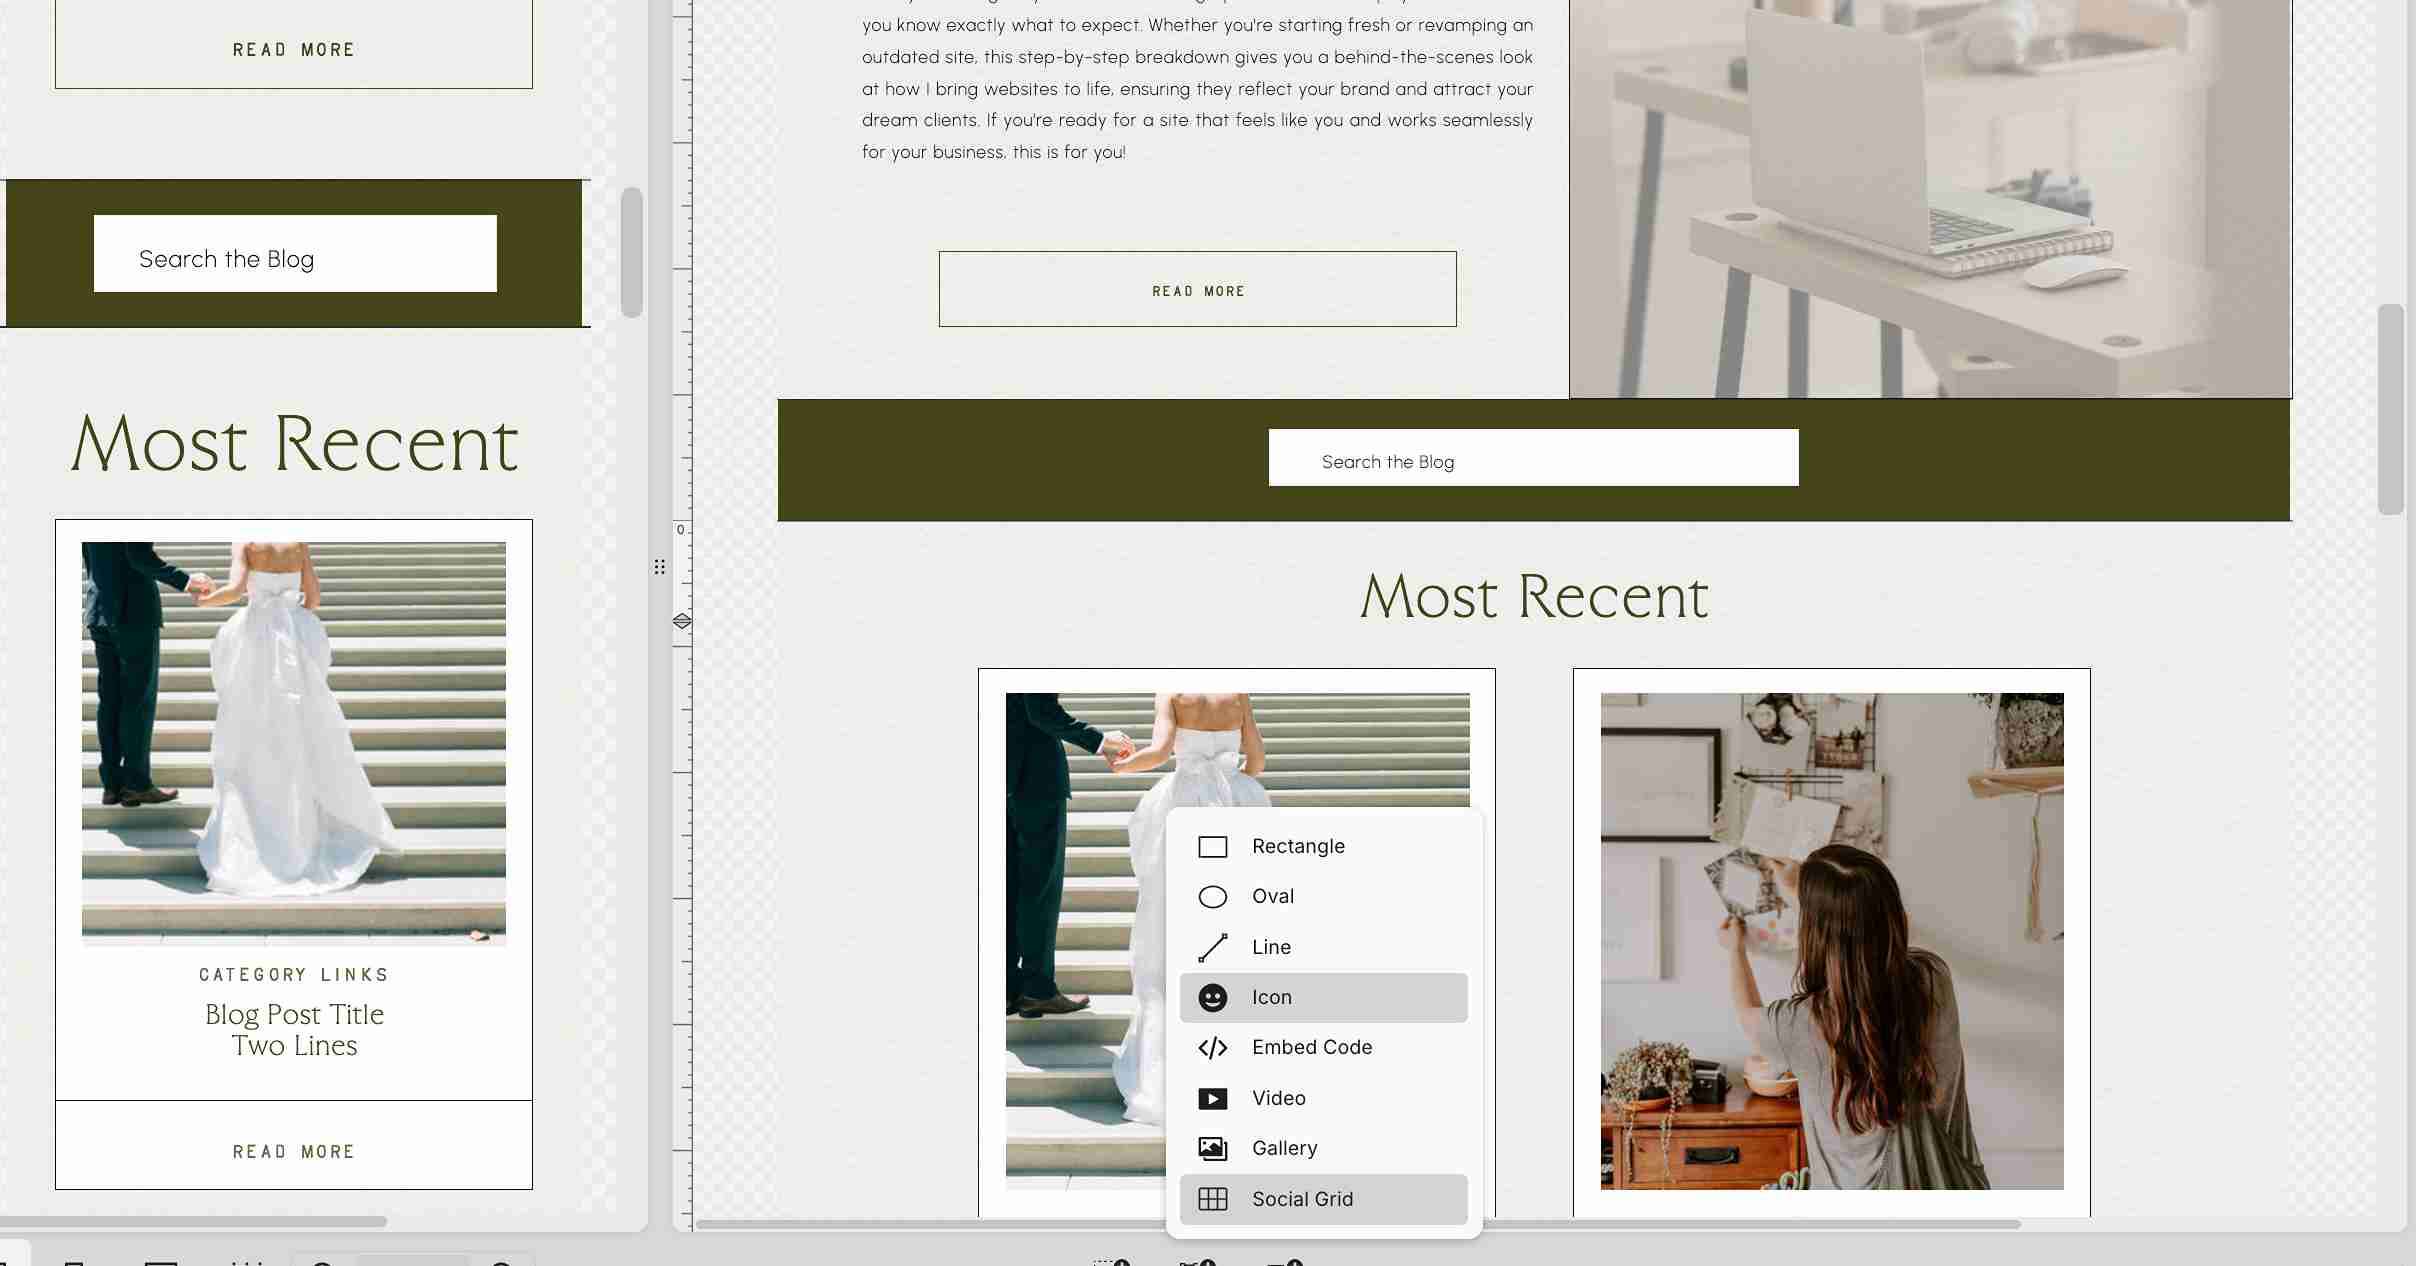Select the Icon smiley tool
Image resolution: width=2416 pixels, height=1266 pixels.
click(x=1271, y=997)
